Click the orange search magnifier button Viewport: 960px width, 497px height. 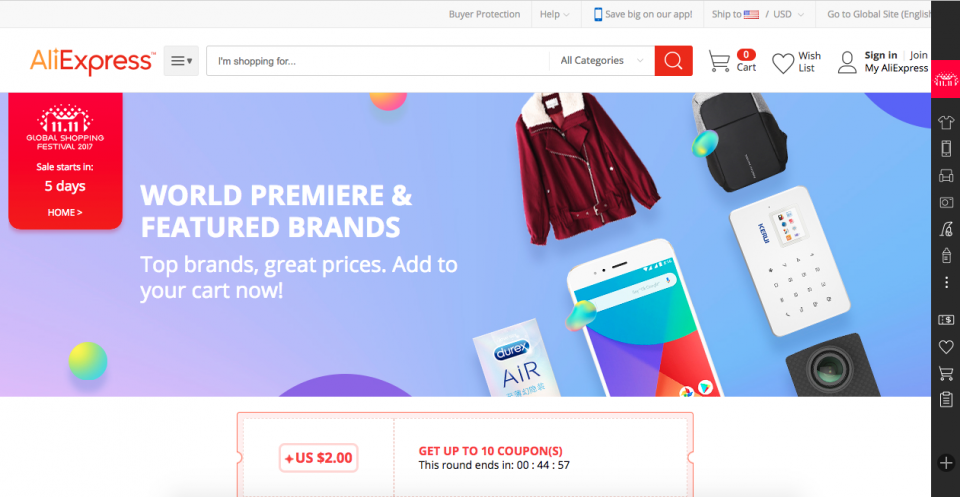click(673, 61)
